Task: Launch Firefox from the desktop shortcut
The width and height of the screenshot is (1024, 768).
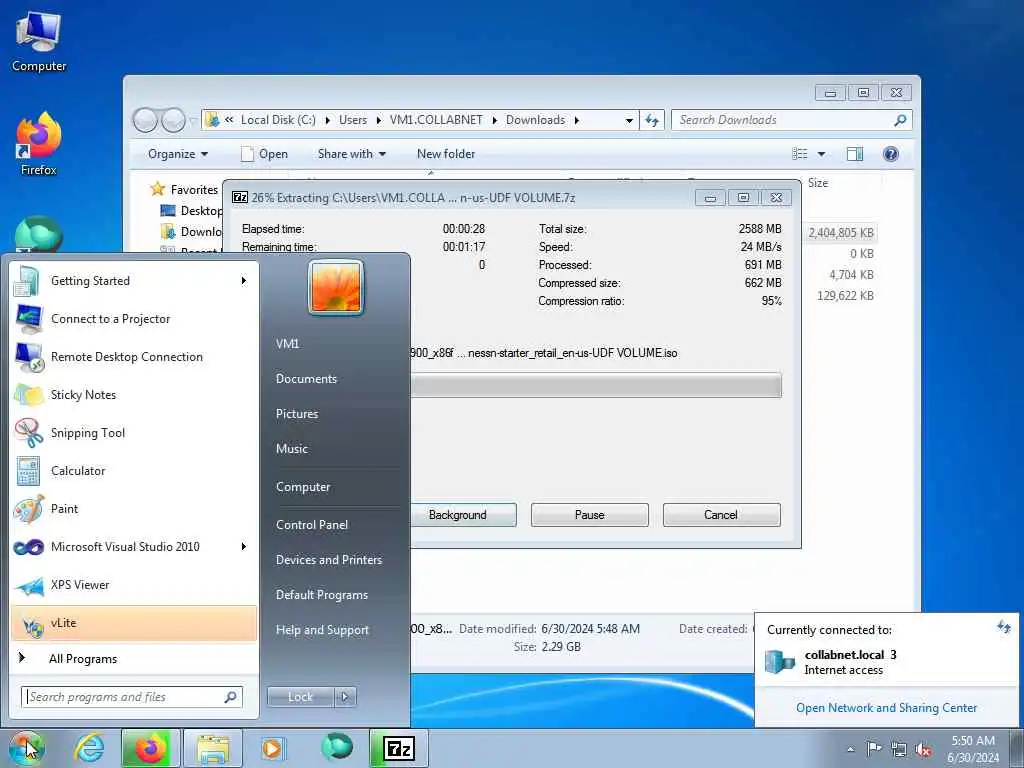Action: click(x=39, y=144)
